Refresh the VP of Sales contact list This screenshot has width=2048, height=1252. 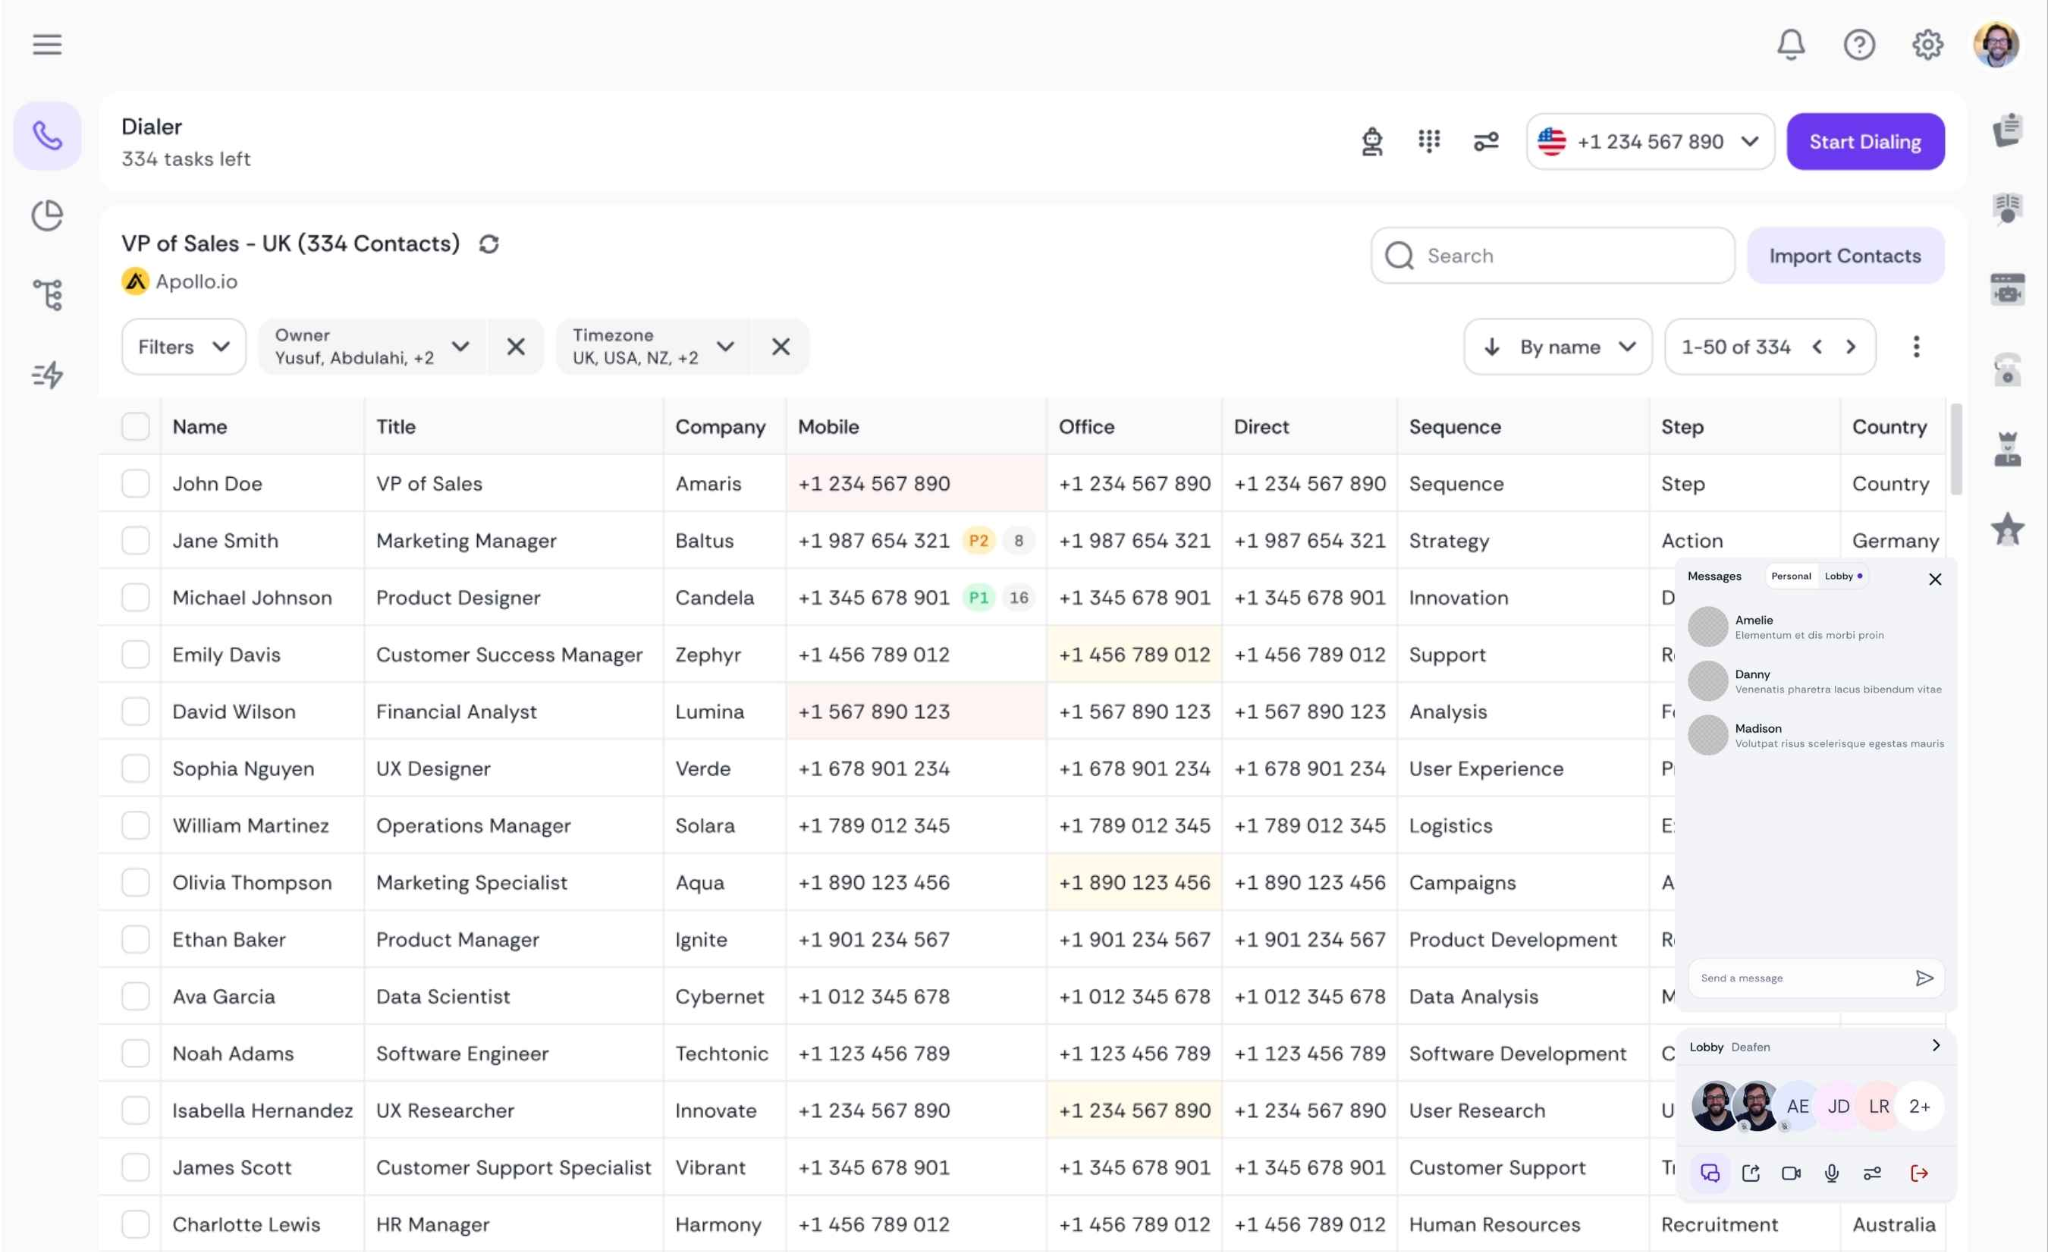(488, 244)
